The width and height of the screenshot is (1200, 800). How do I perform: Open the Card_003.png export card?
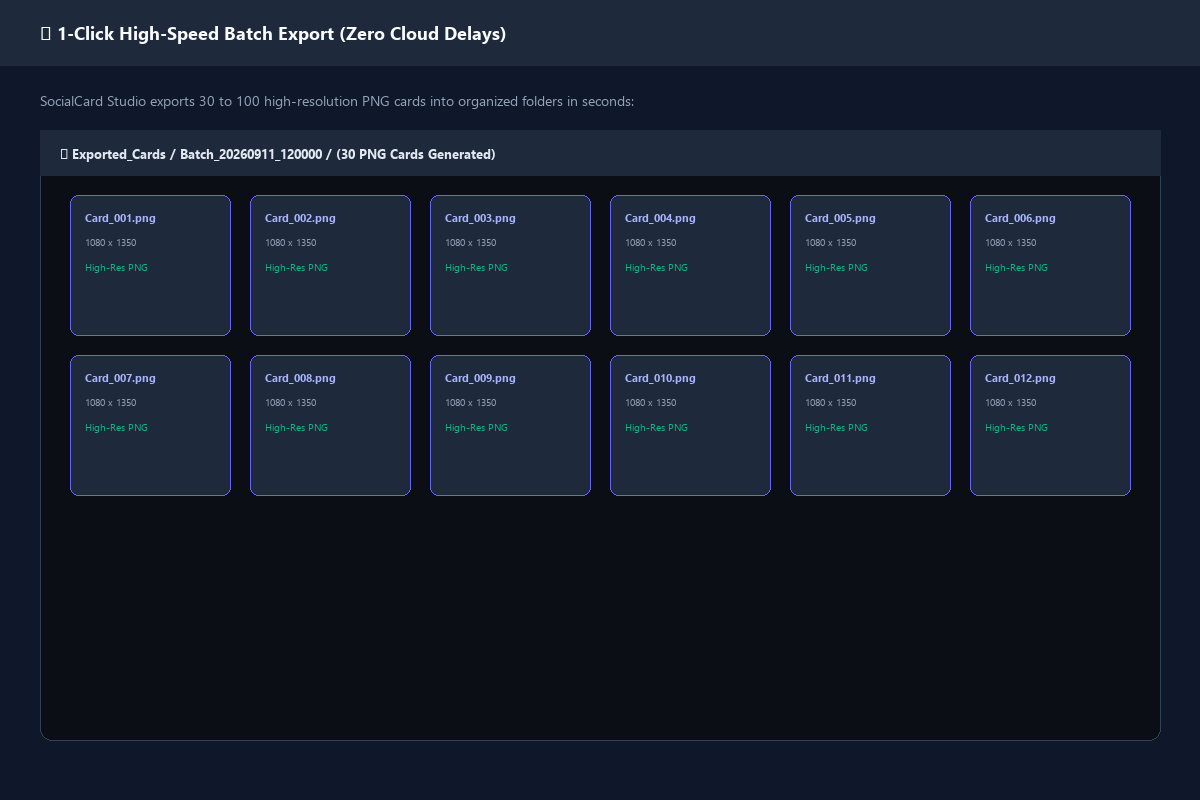click(510, 265)
